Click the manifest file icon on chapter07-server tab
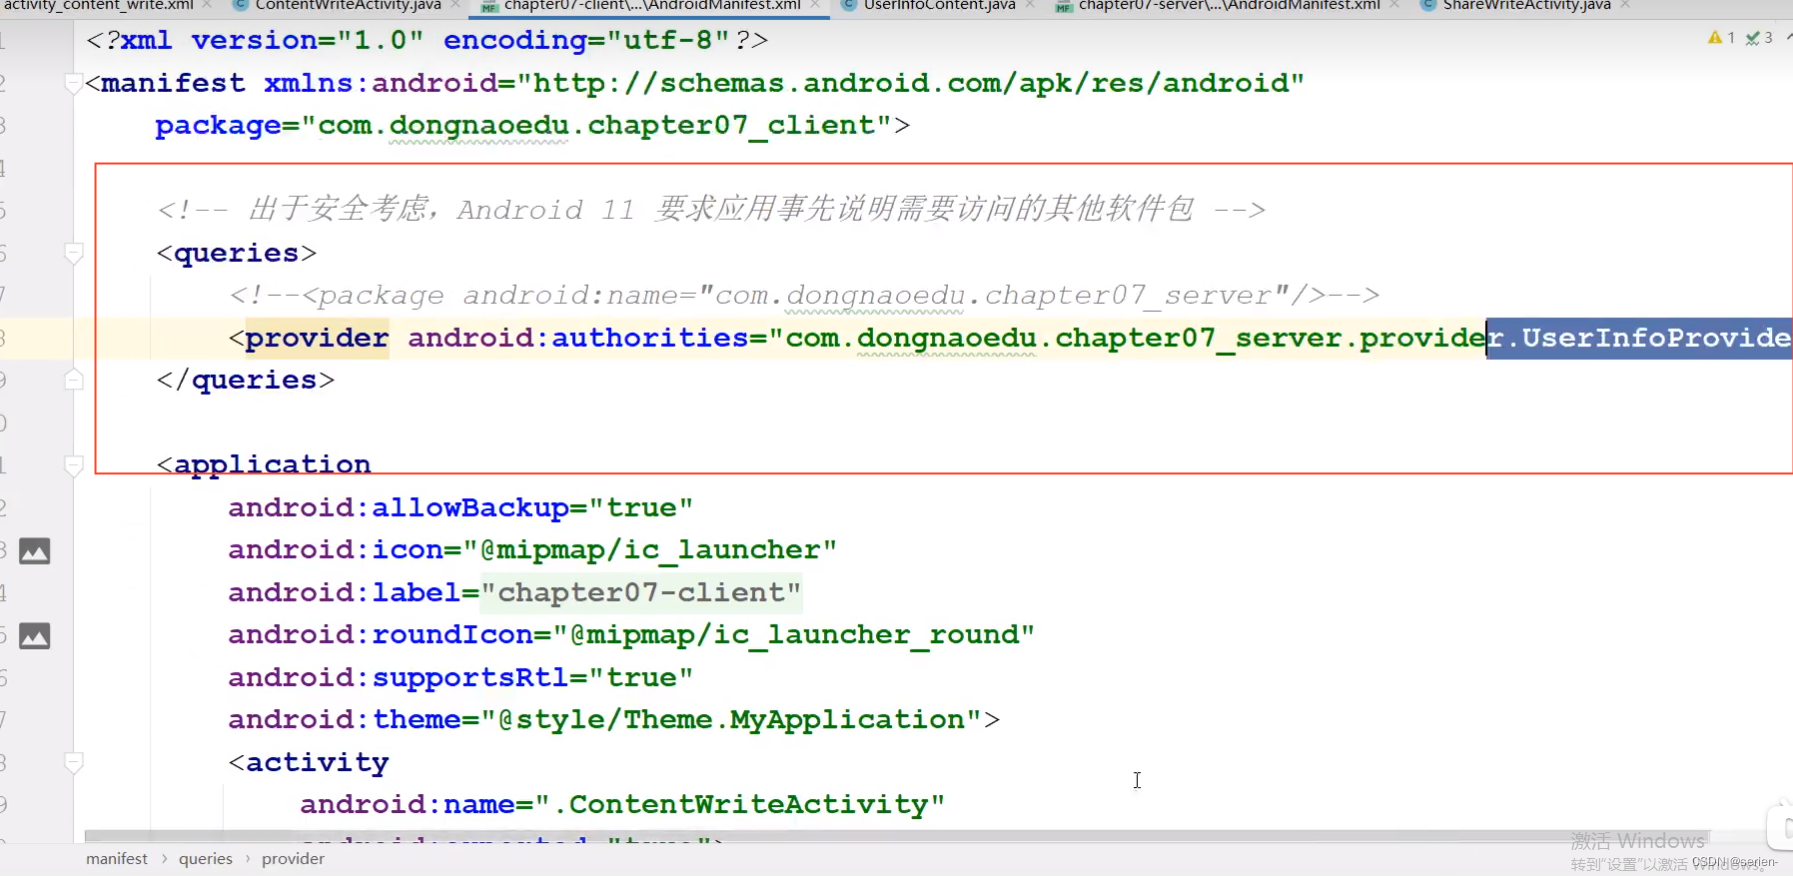1793x876 pixels. click(x=1063, y=6)
